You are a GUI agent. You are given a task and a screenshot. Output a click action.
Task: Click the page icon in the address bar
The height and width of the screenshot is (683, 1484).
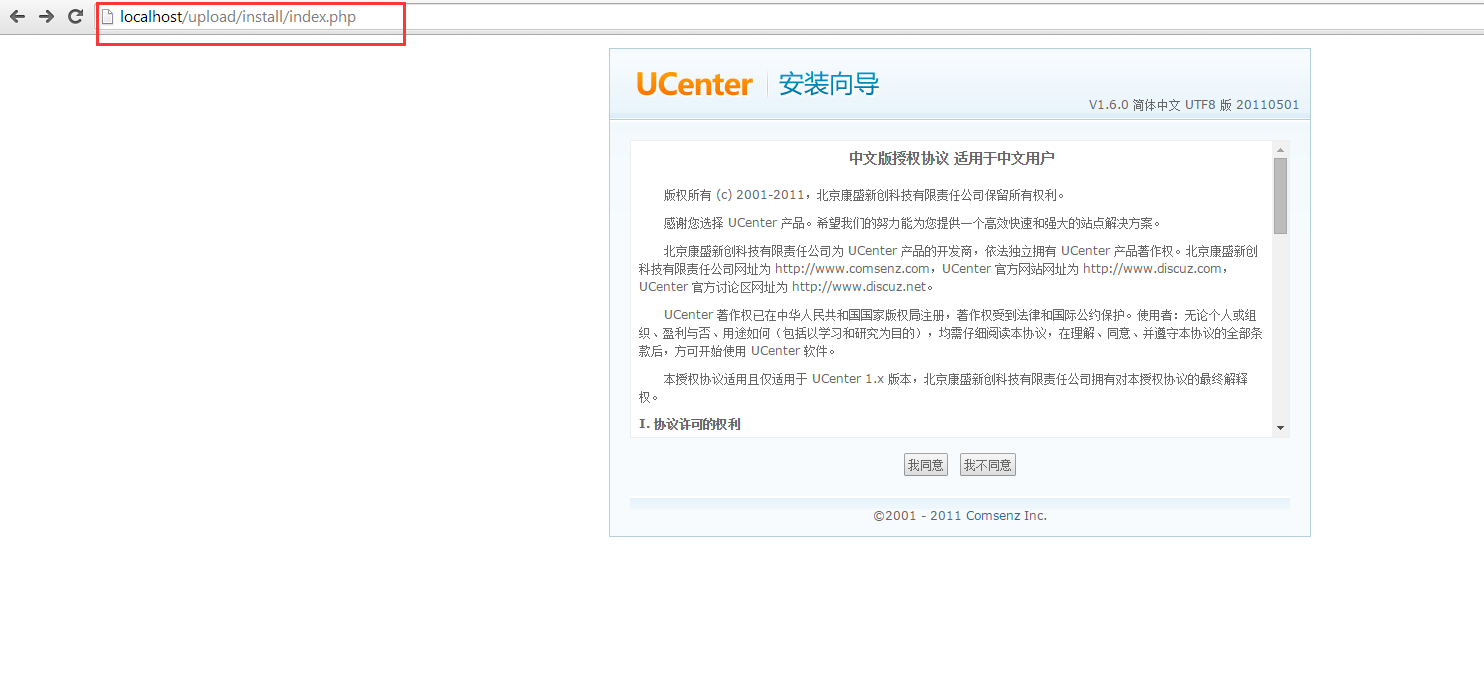click(x=108, y=16)
